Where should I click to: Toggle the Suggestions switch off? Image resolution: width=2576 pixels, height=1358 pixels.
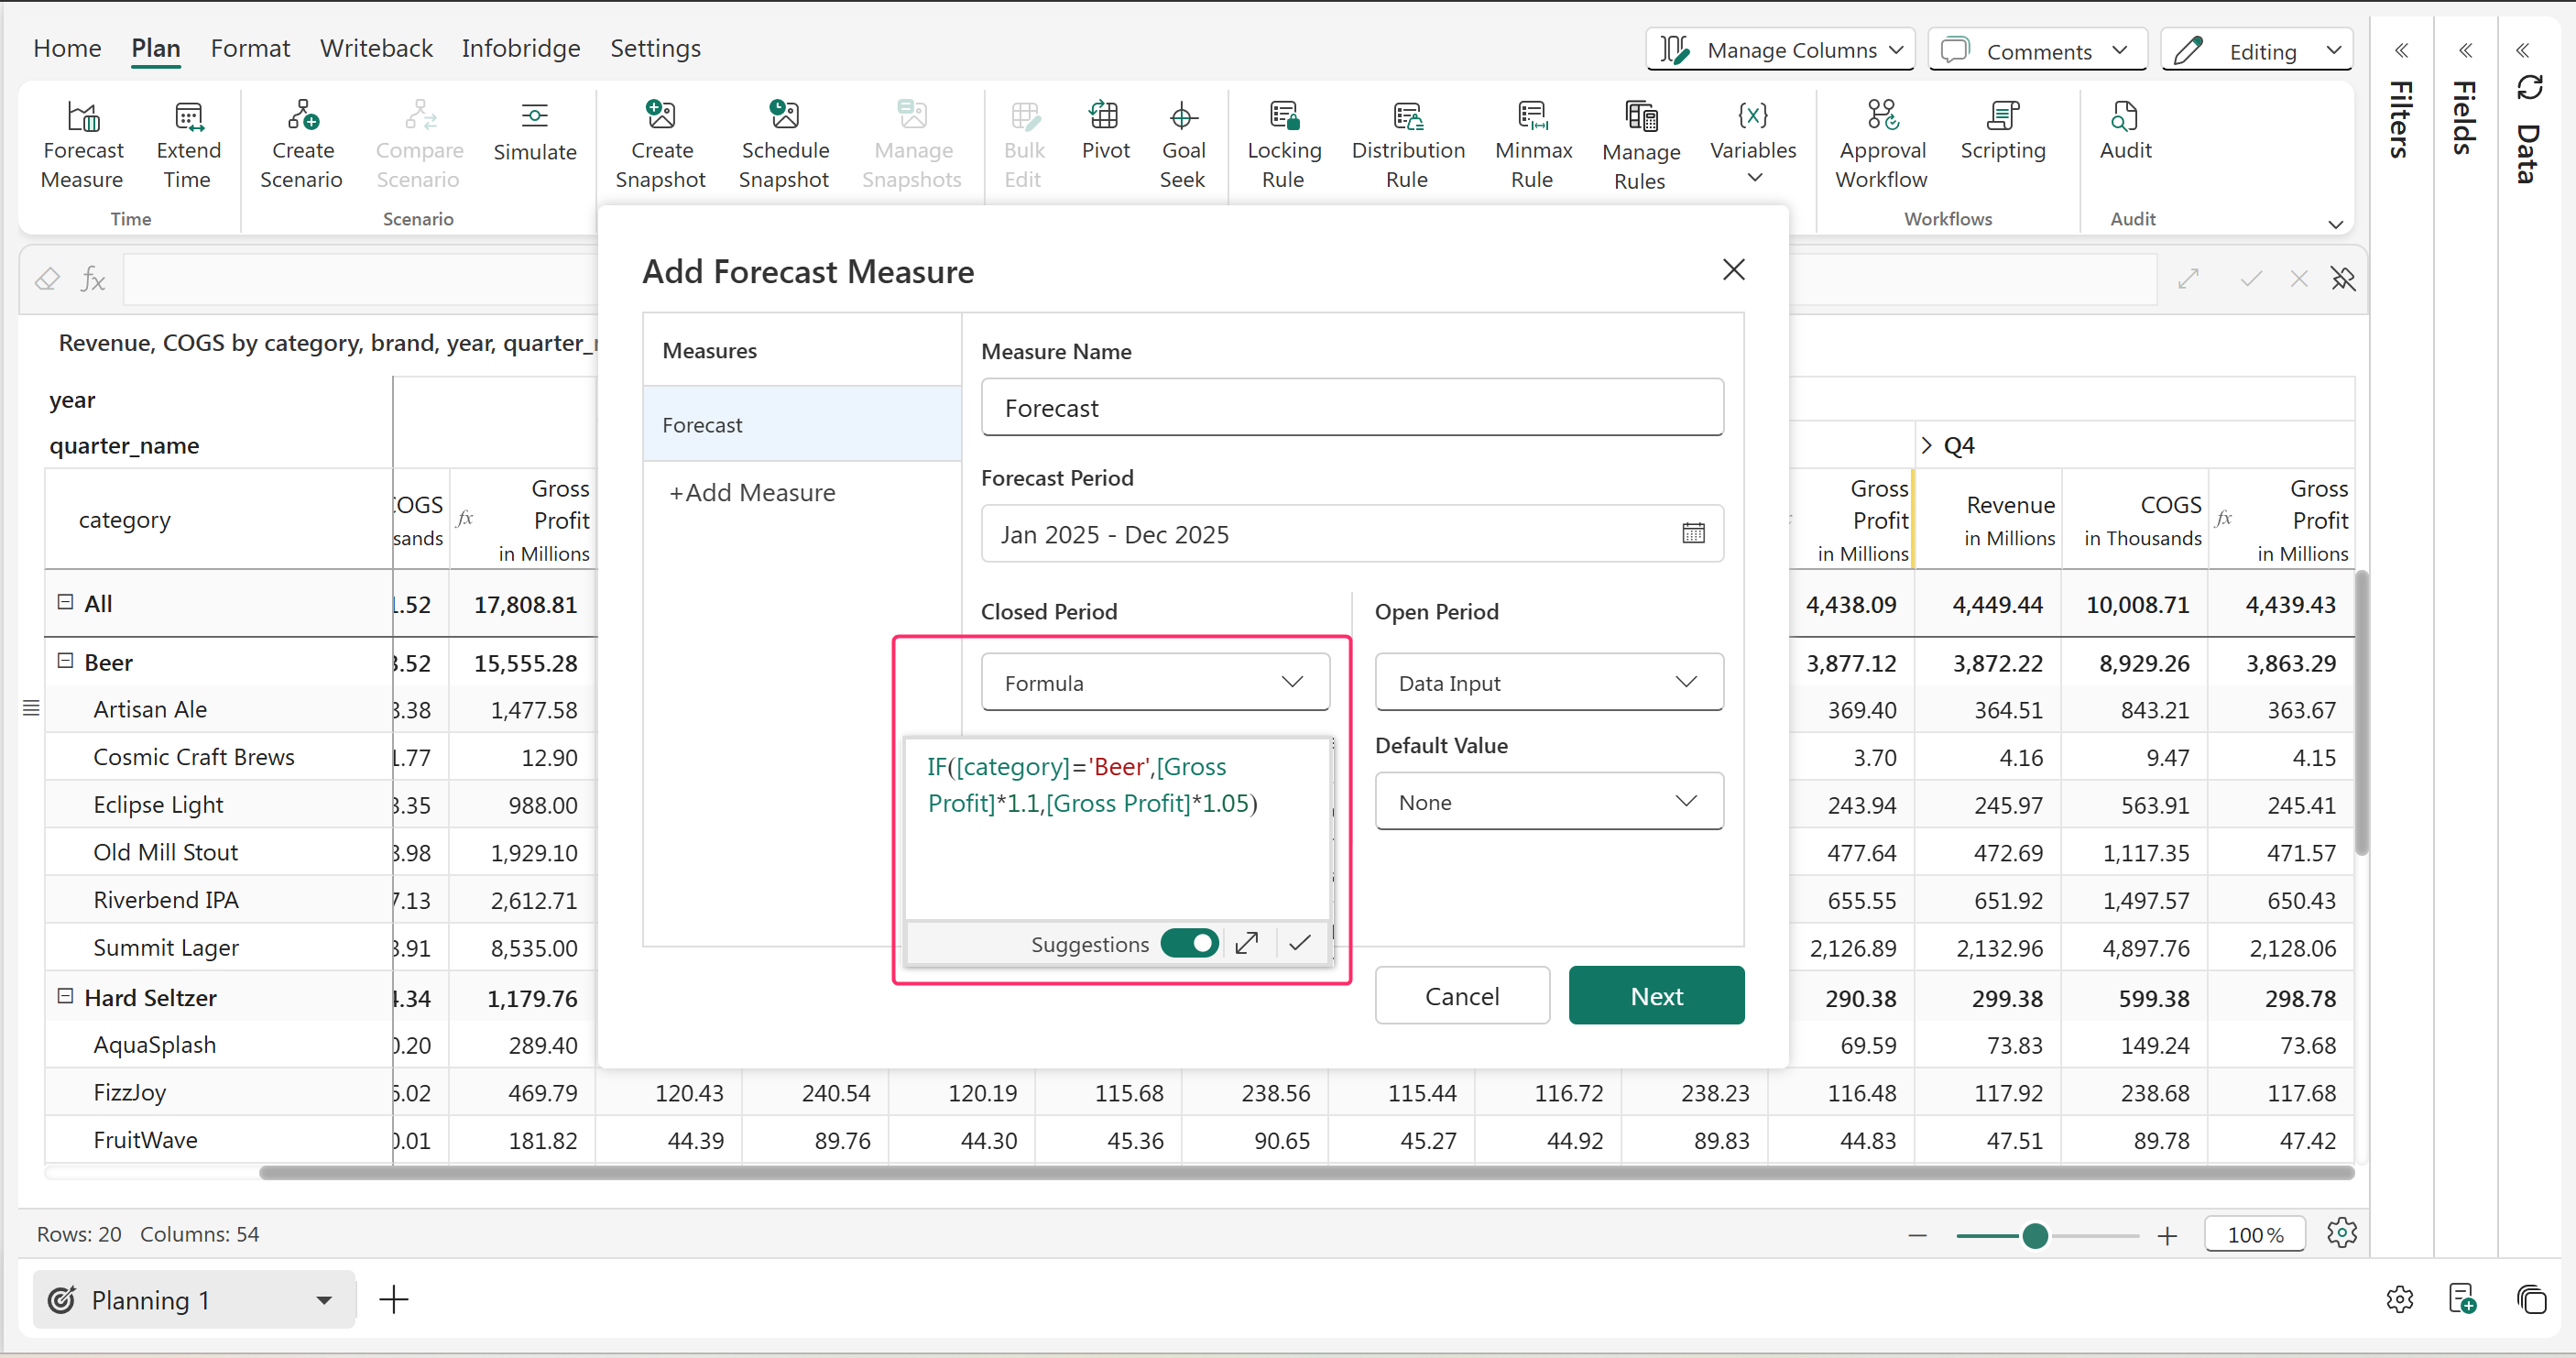(x=1189, y=943)
